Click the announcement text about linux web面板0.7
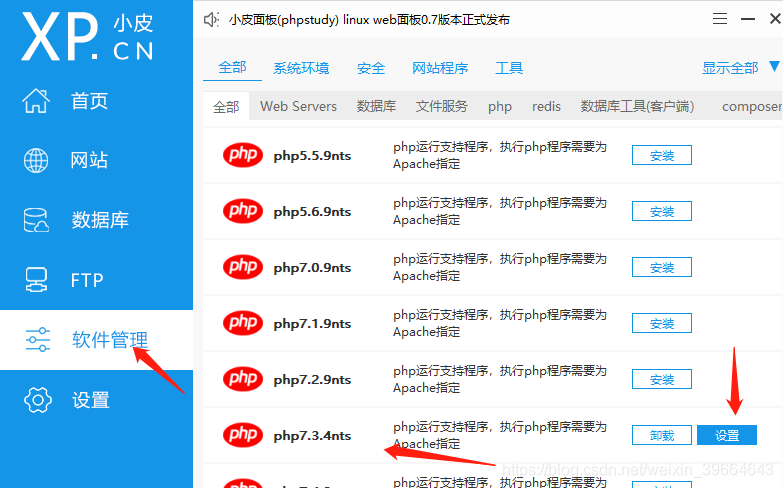The image size is (783, 488). 369,20
